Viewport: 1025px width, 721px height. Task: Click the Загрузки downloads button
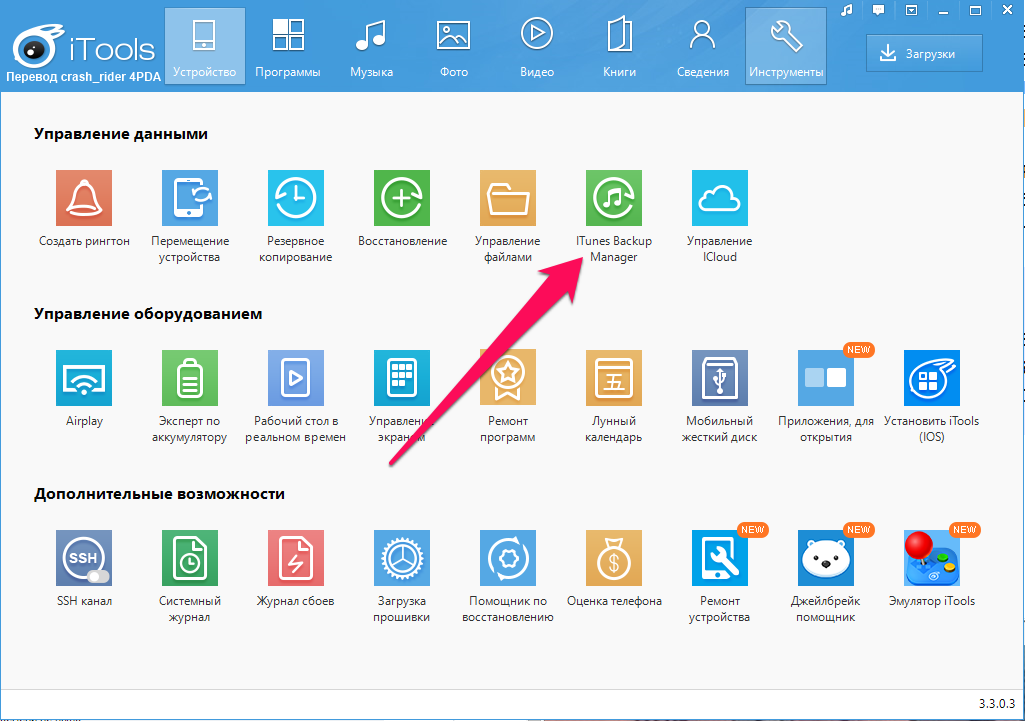click(923, 54)
